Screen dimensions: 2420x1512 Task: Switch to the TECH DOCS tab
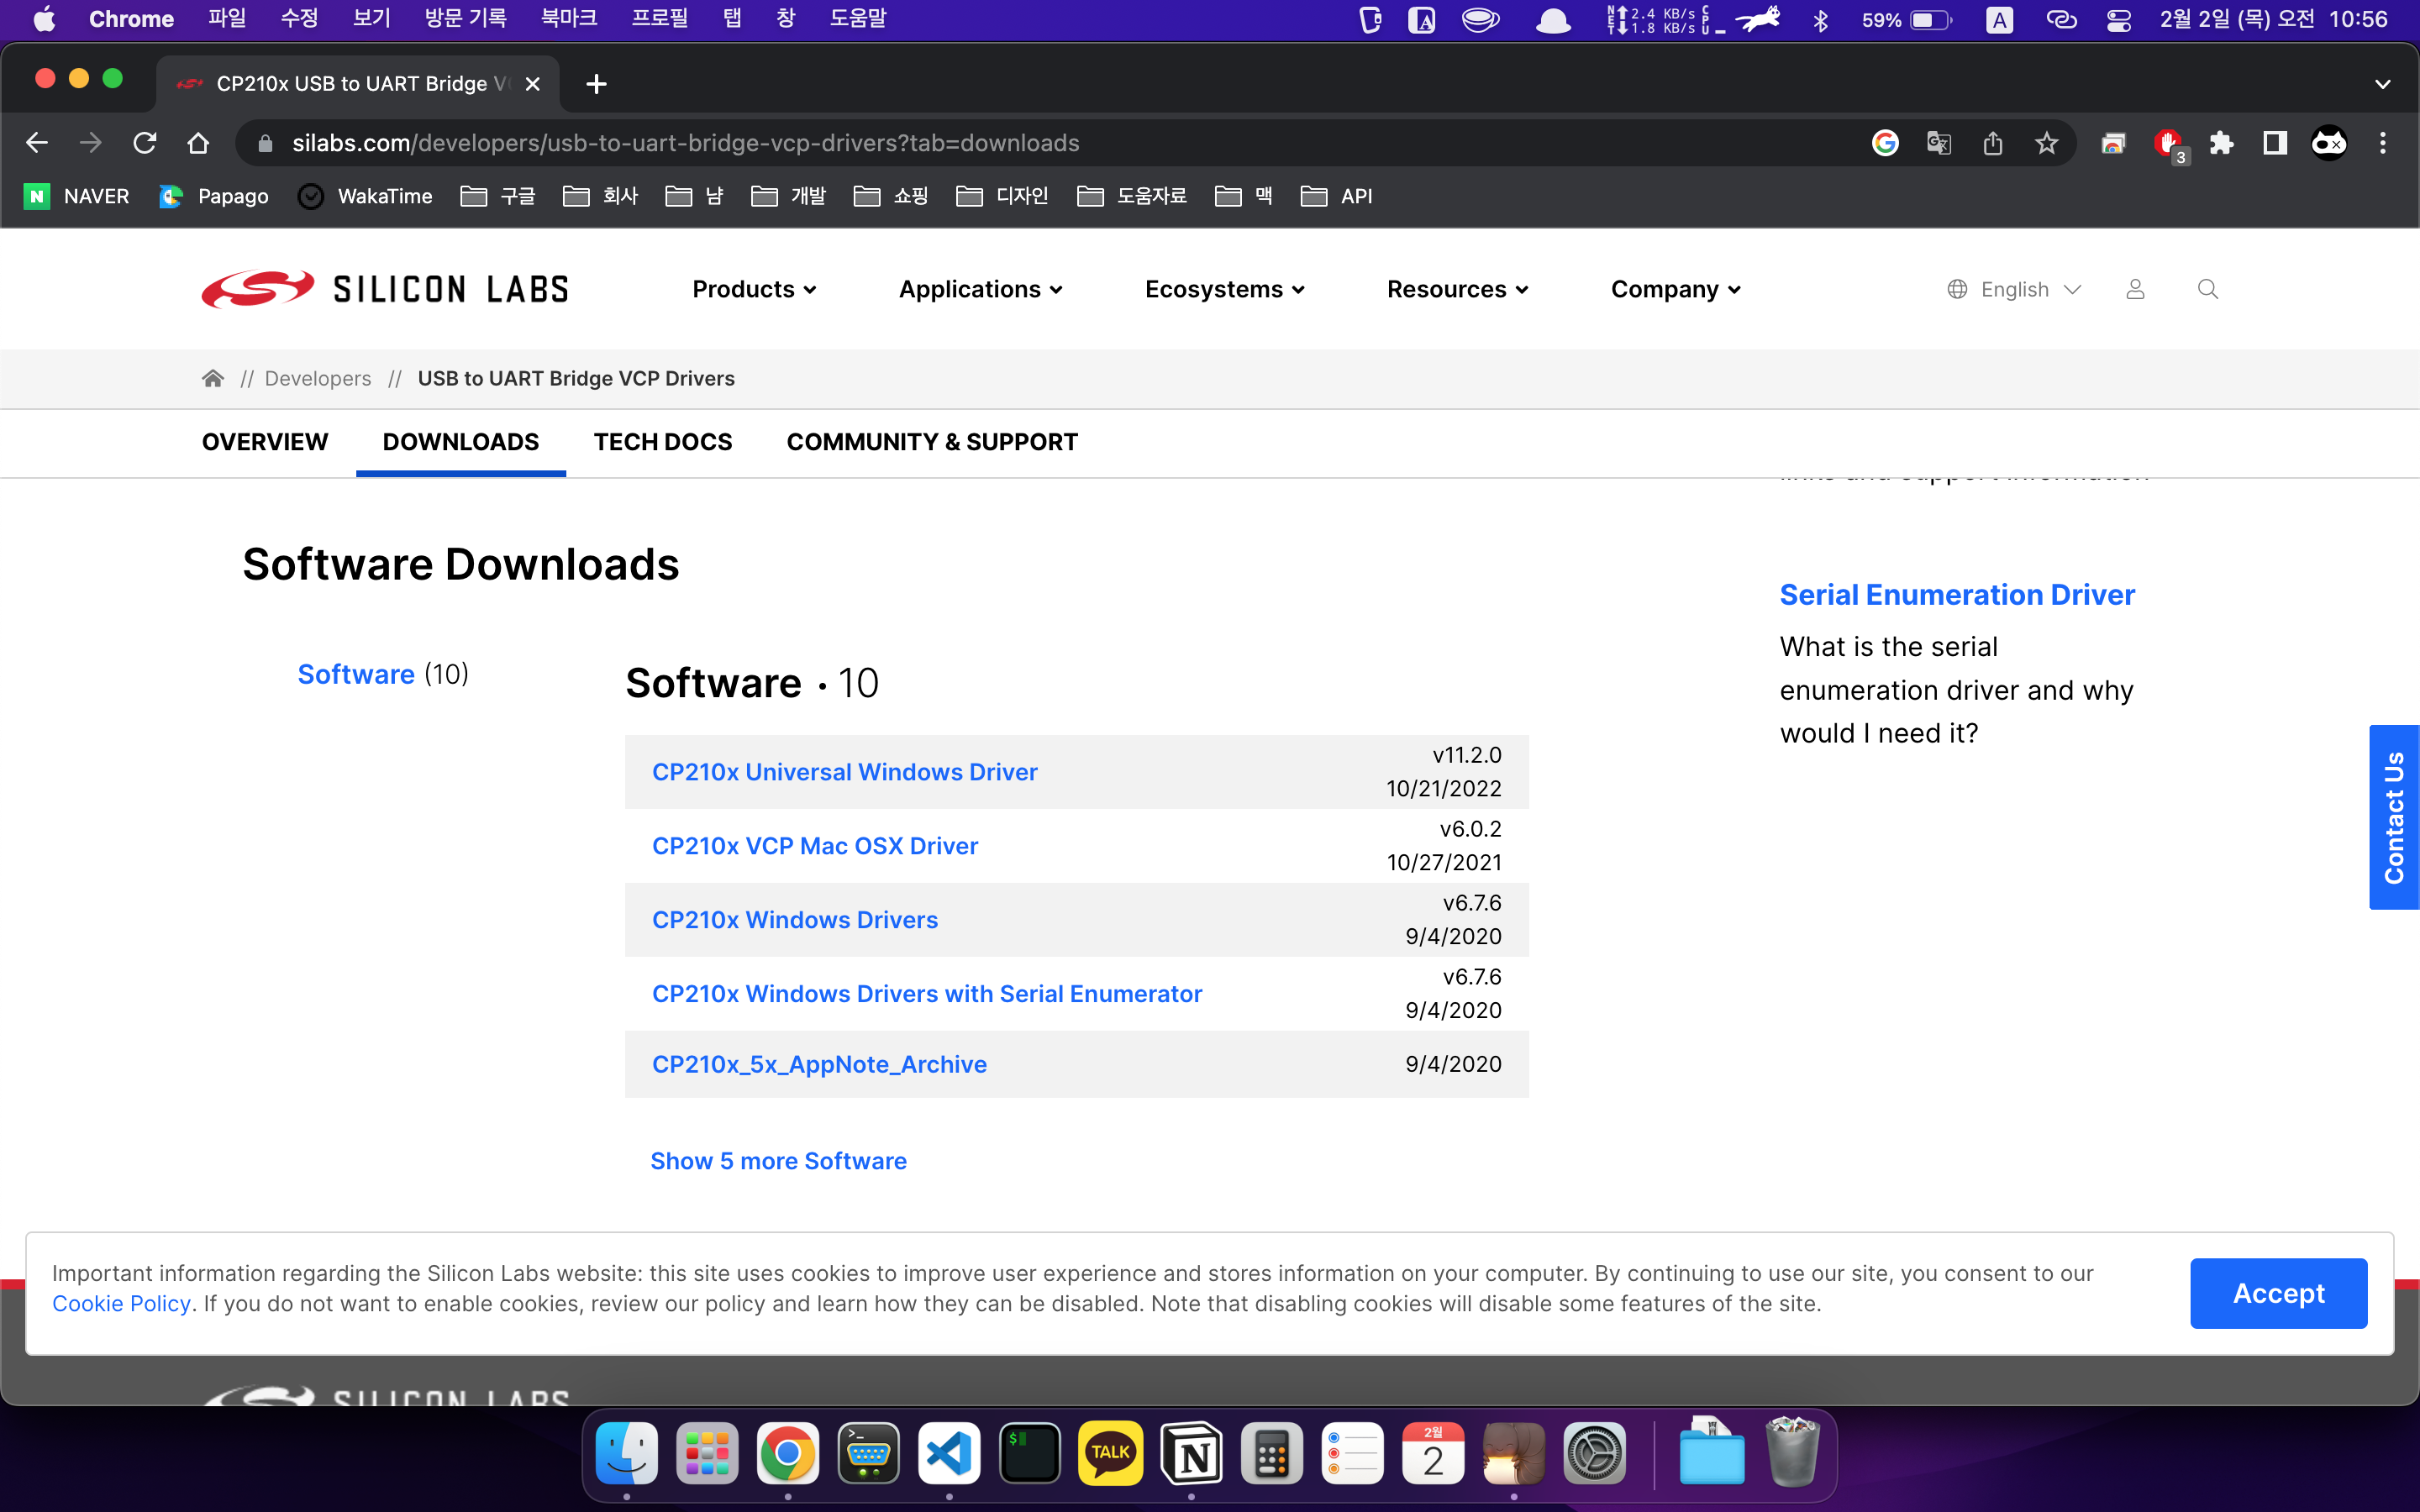click(x=662, y=442)
